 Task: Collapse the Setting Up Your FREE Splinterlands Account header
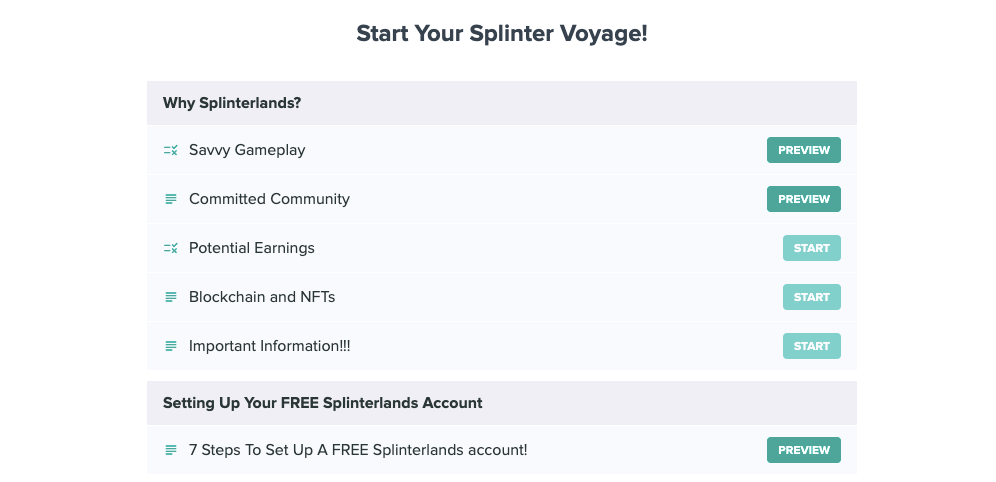click(502, 403)
